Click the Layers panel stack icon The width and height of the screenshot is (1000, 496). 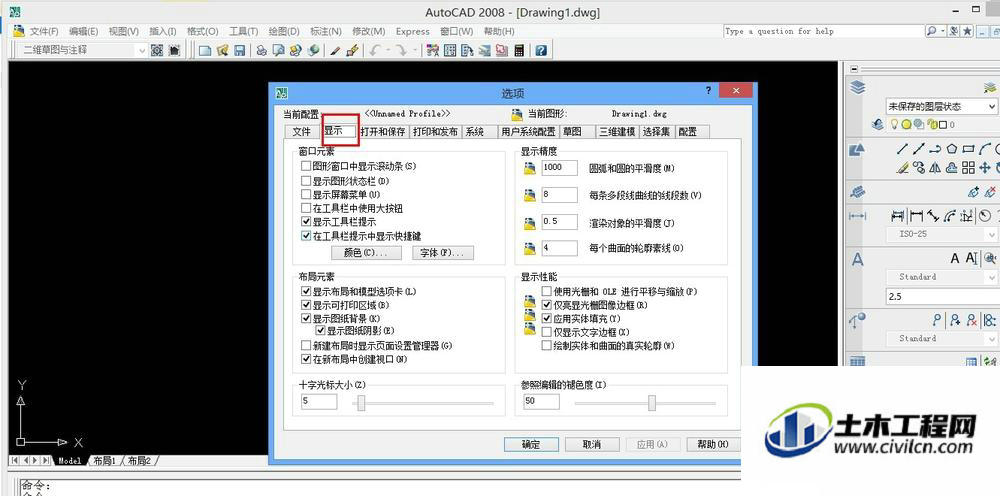coord(858,87)
